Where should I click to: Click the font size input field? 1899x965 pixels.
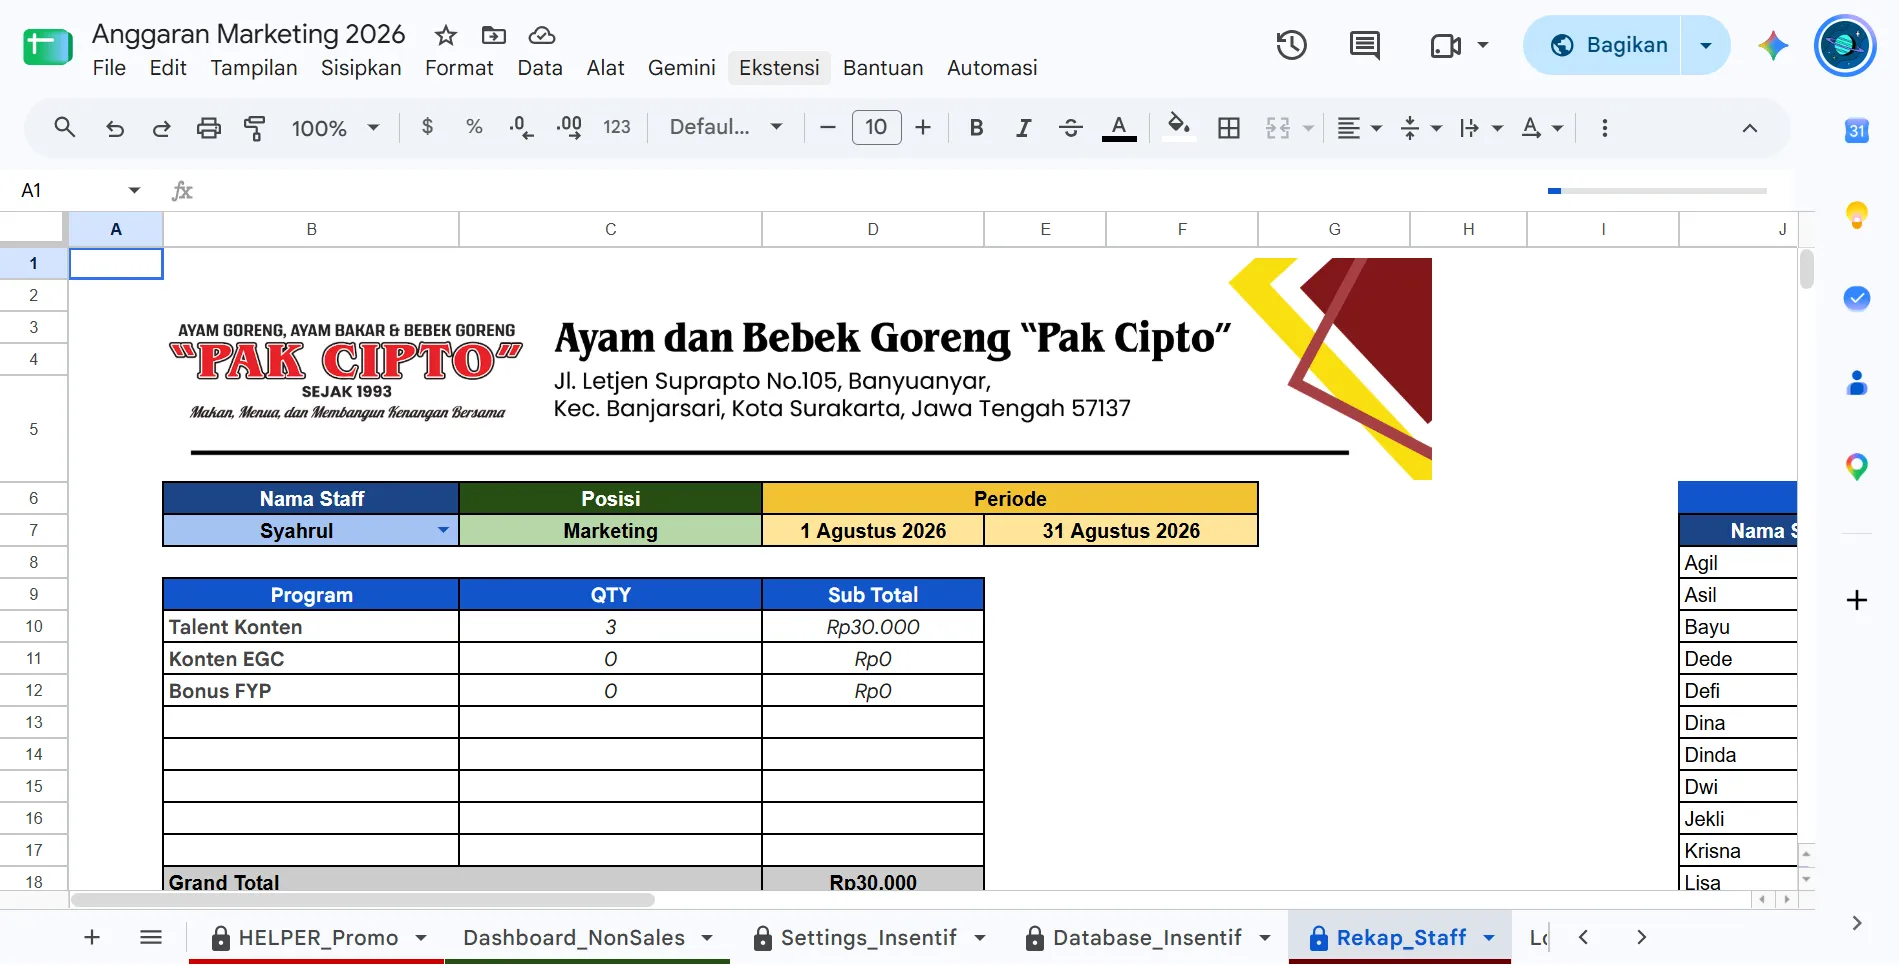(876, 127)
